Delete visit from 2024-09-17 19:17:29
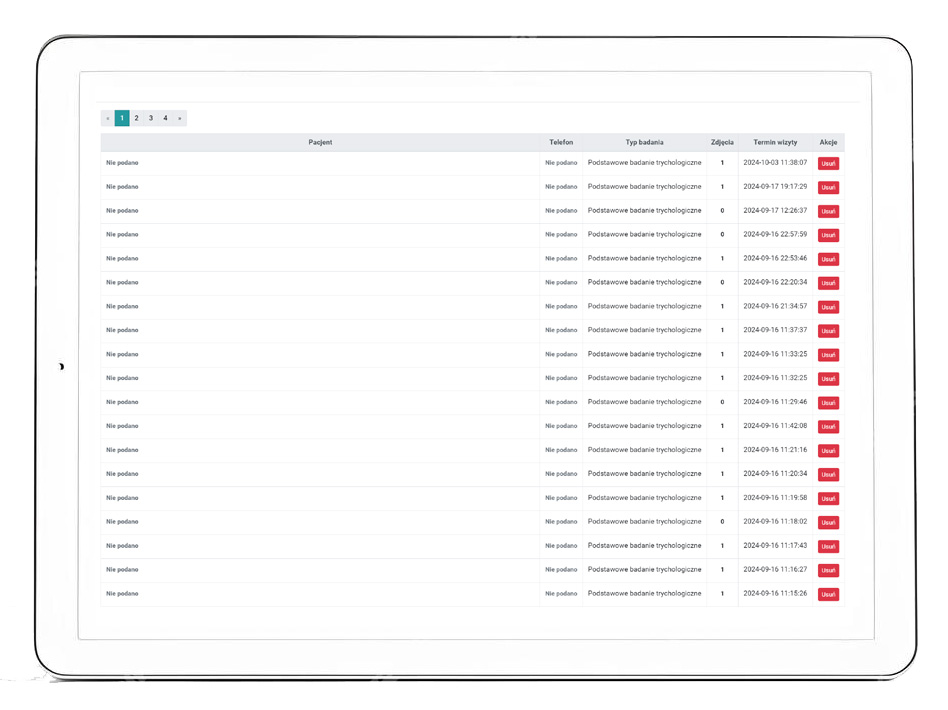This screenshot has width=948, height=710. point(828,187)
